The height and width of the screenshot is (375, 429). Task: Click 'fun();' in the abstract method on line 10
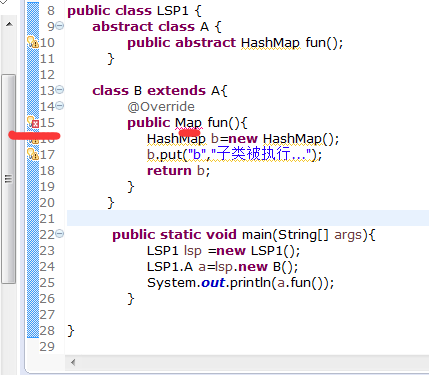(x=324, y=43)
